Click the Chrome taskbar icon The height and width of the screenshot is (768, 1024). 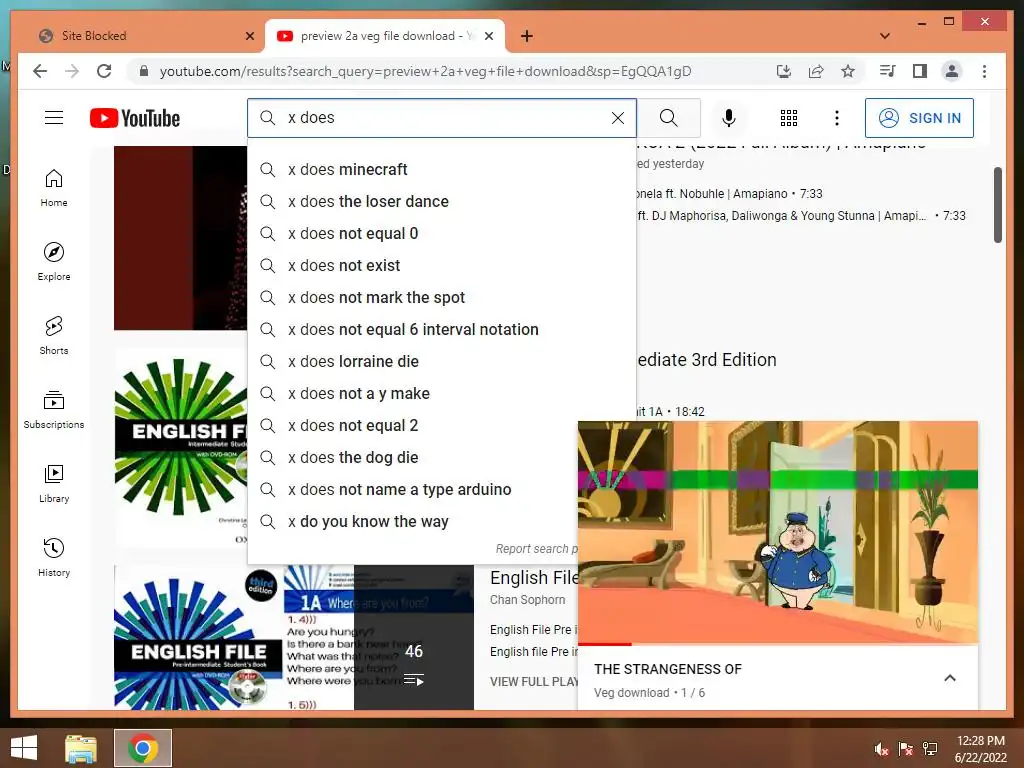(143, 748)
